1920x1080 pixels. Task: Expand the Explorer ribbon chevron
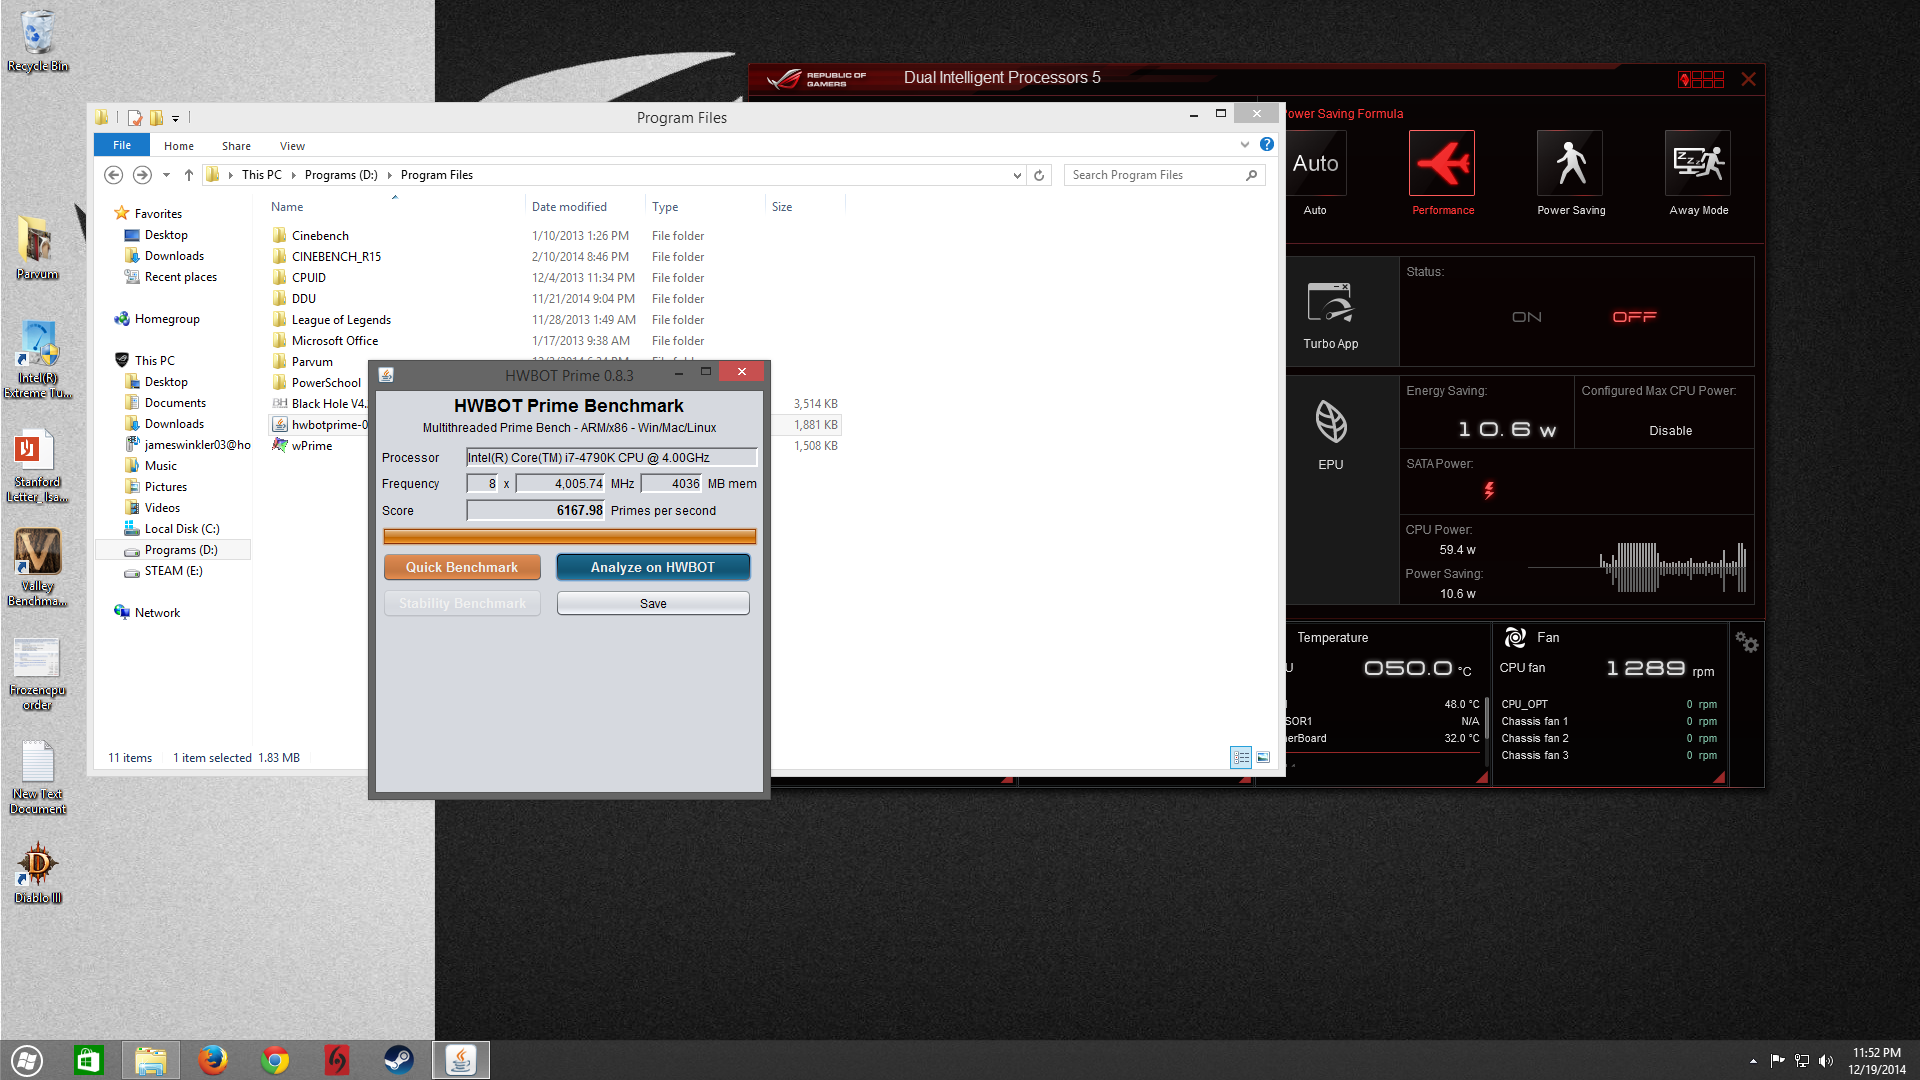(1245, 144)
